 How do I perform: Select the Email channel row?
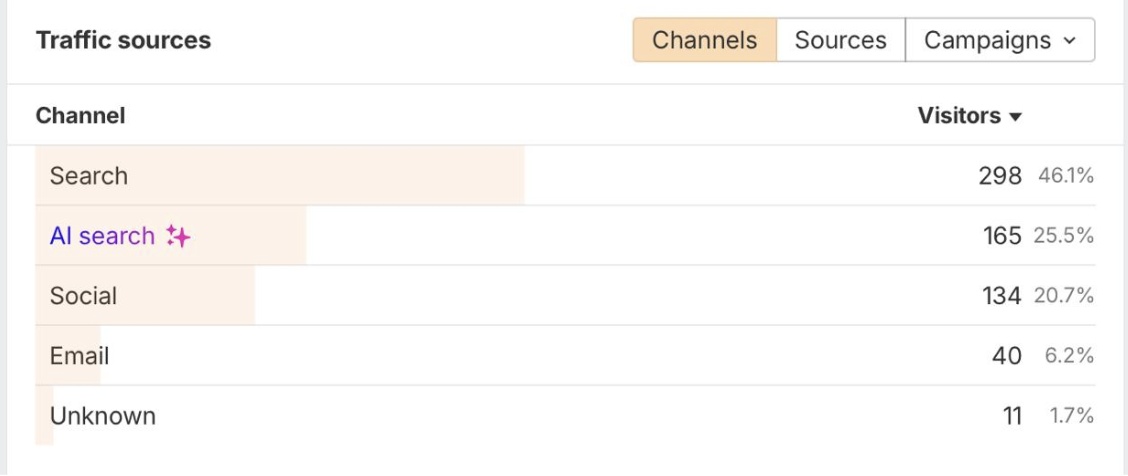[79, 356]
